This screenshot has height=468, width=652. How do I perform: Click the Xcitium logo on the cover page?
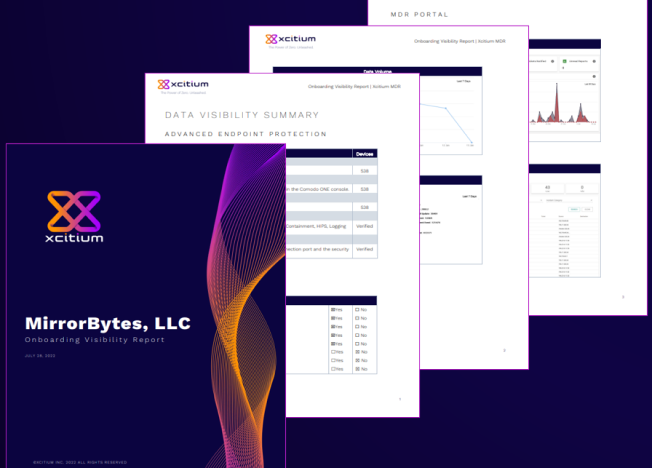click(x=75, y=216)
